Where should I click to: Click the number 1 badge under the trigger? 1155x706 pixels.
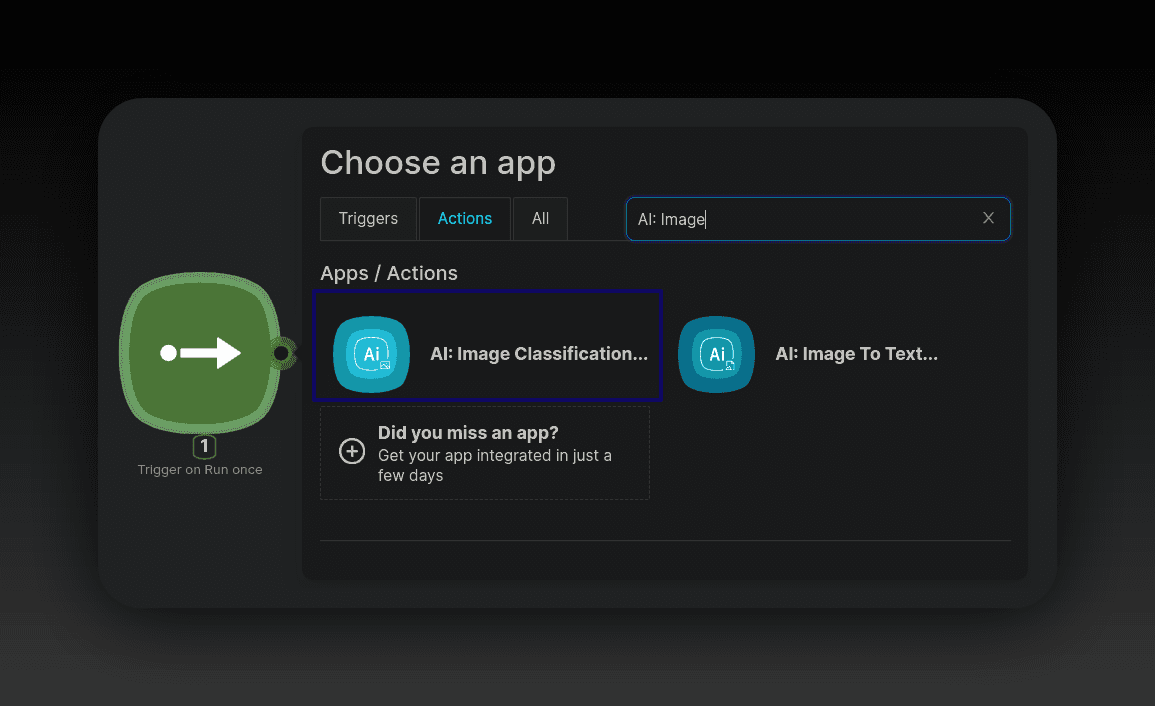click(x=204, y=447)
